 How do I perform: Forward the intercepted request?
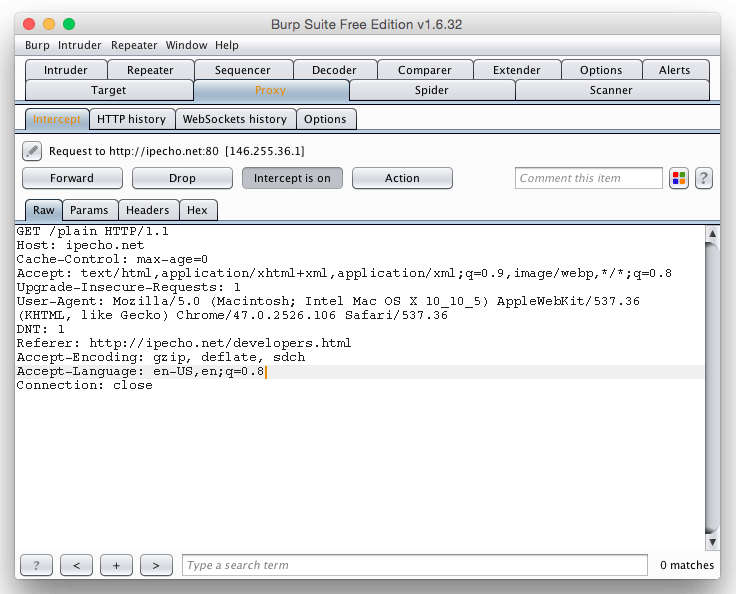coord(72,178)
